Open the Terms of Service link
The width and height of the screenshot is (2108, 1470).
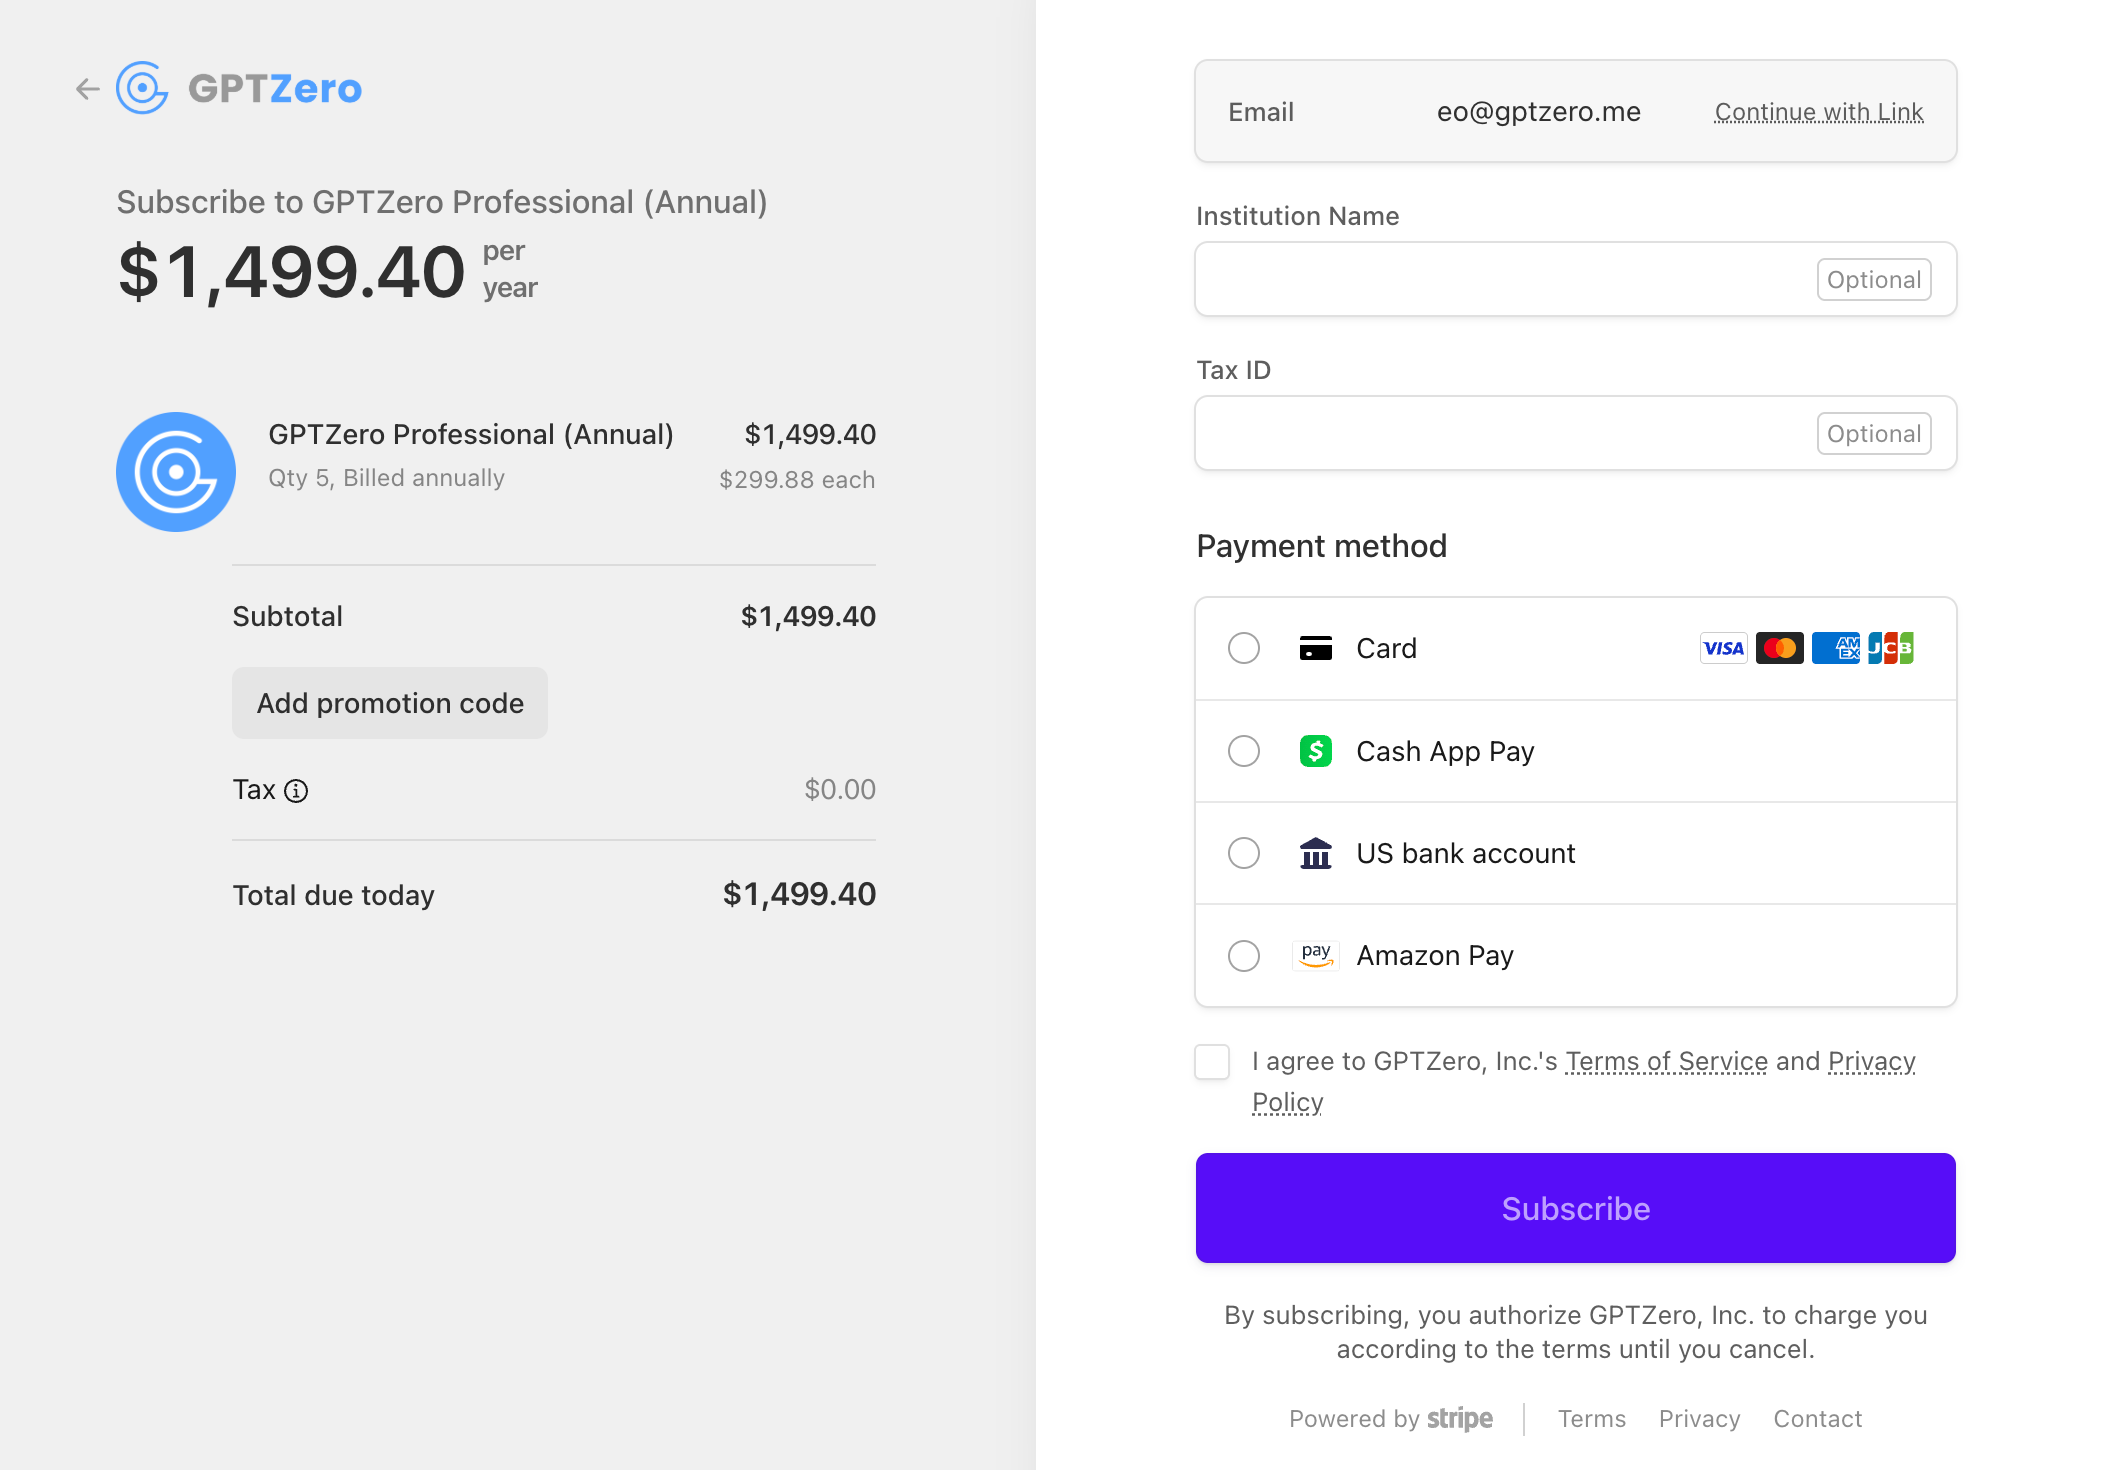tap(1666, 1061)
